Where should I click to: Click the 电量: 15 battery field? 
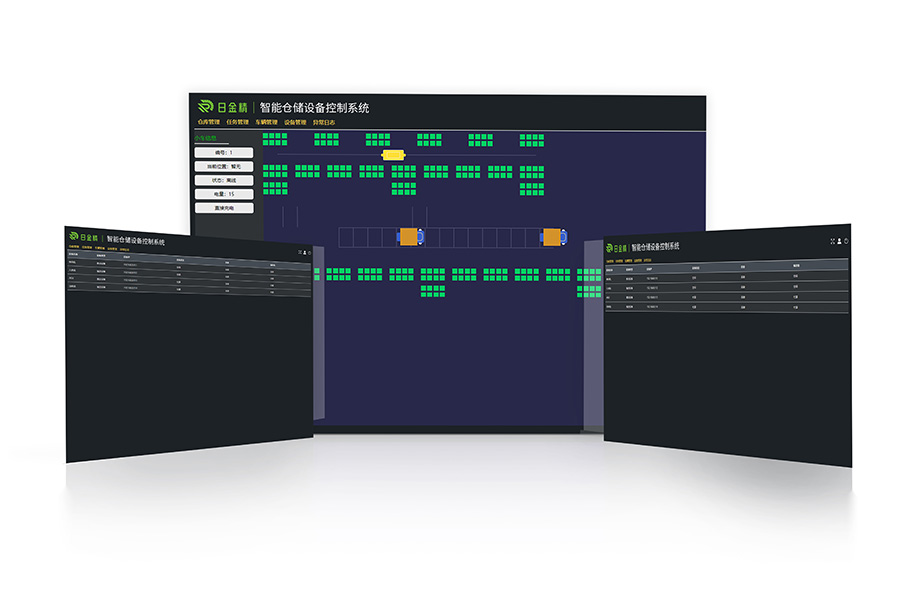pos(224,194)
